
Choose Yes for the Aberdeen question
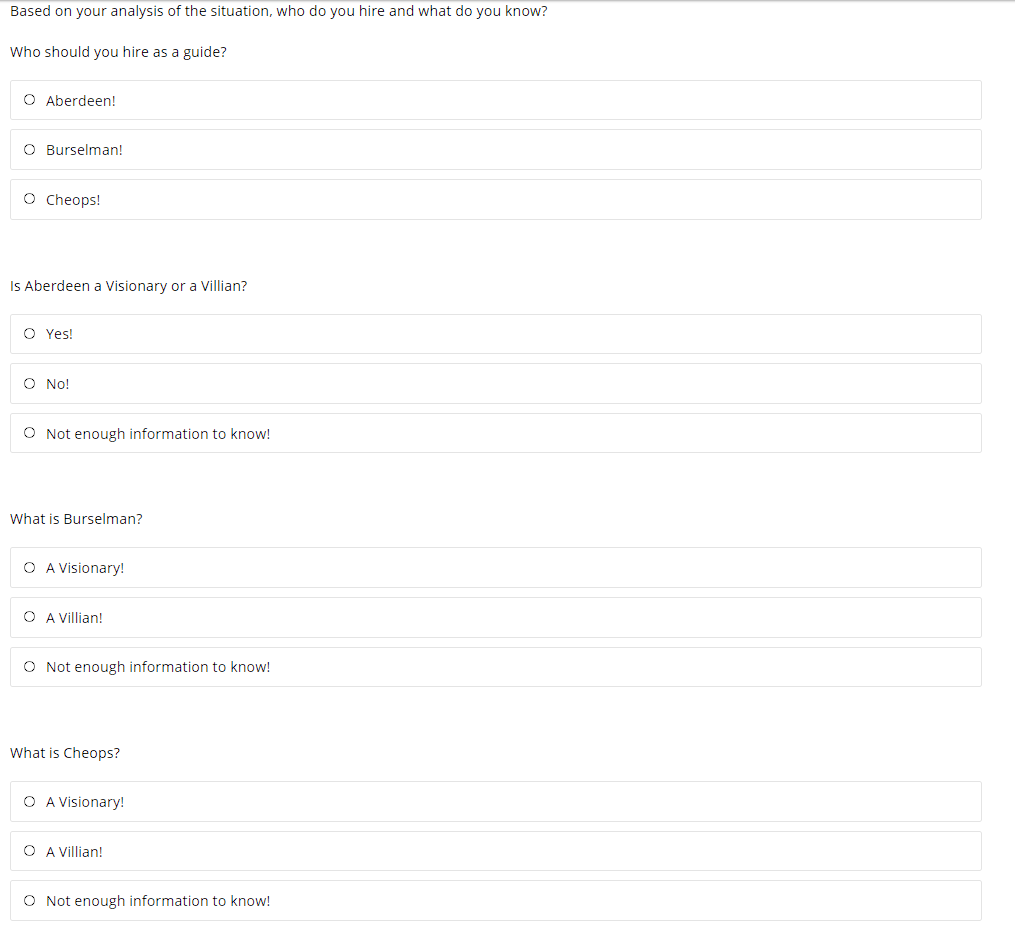[x=29, y=333]
